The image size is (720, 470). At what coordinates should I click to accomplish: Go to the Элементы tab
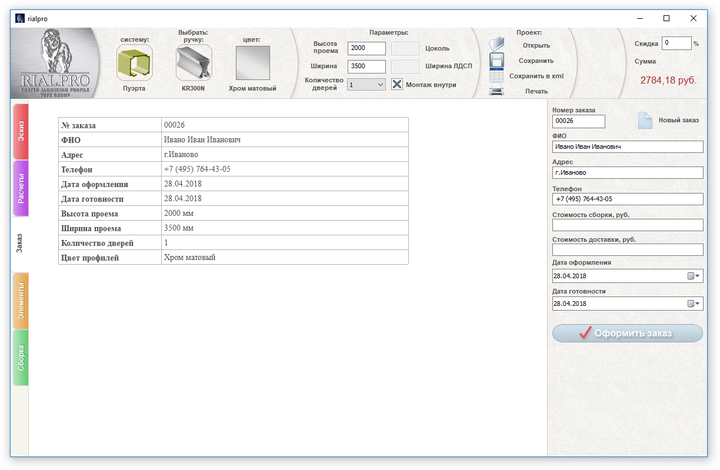pos(21,301)
